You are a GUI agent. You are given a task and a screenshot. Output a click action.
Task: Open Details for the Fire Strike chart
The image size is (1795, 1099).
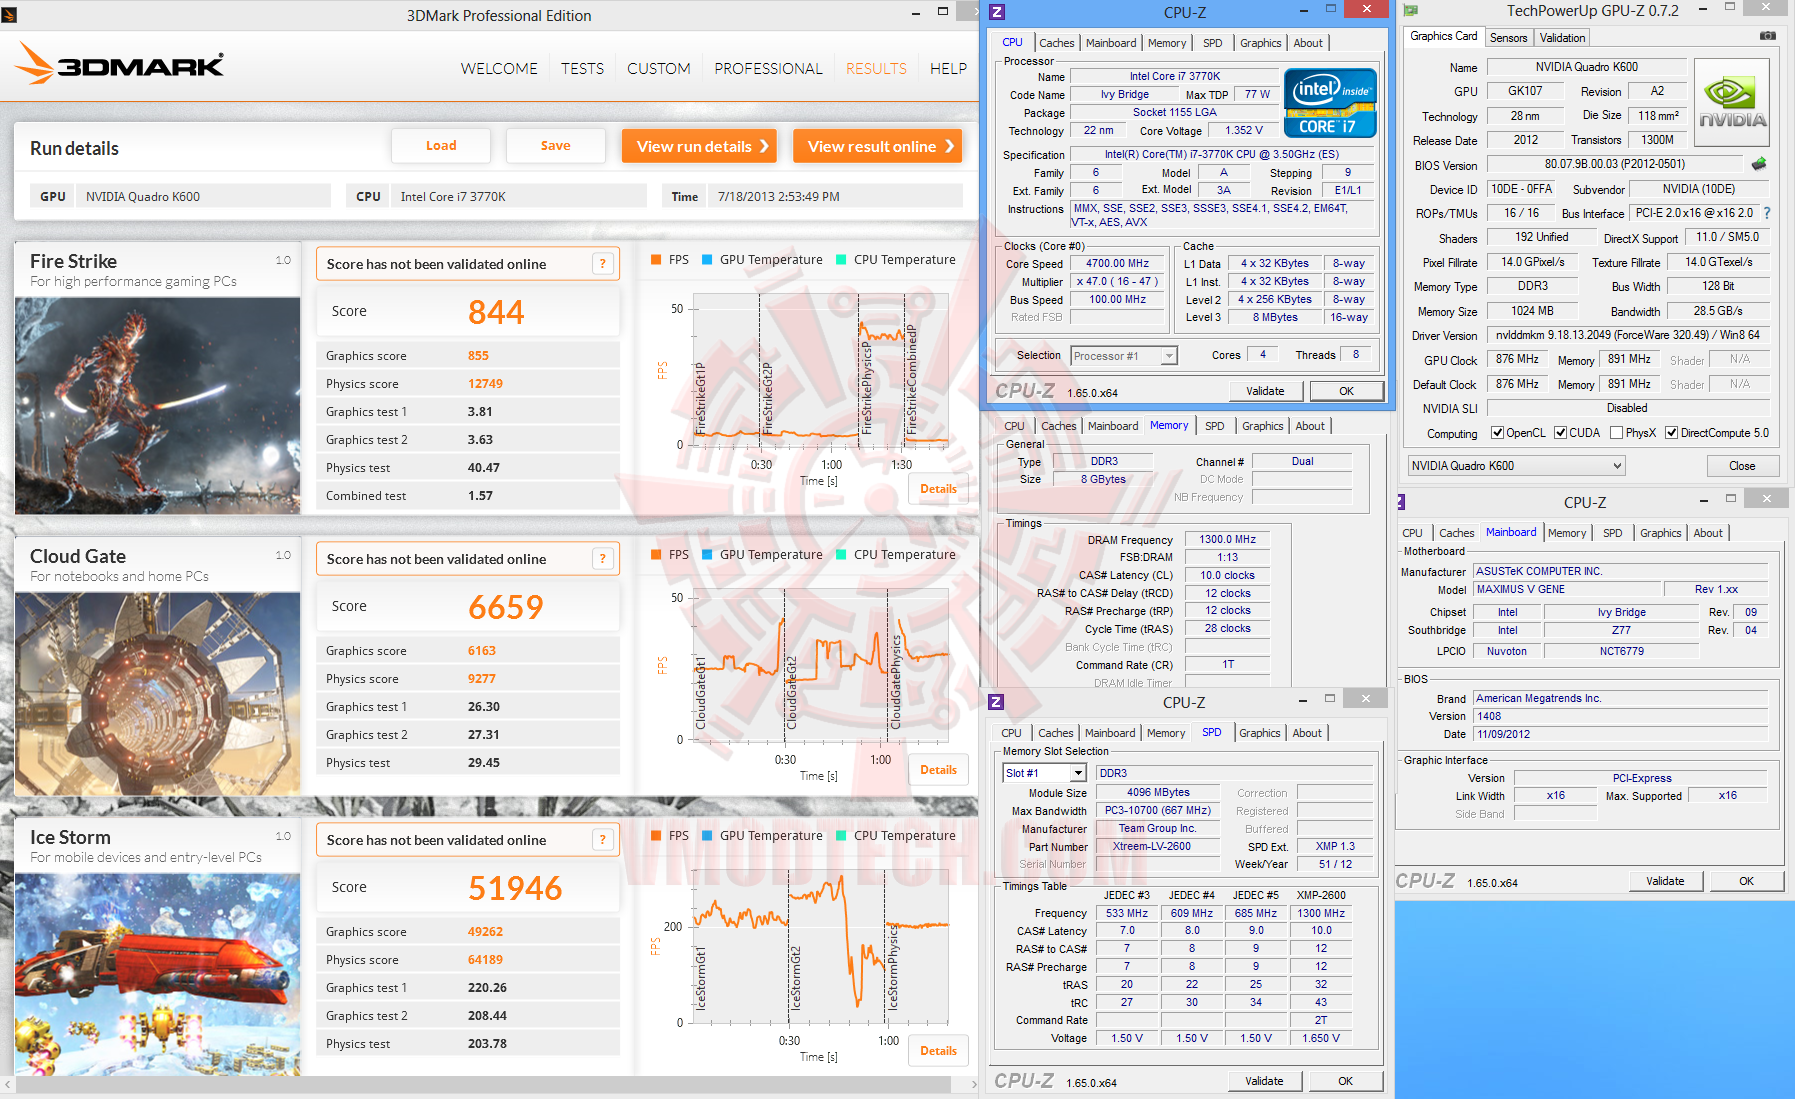[938, 489]
